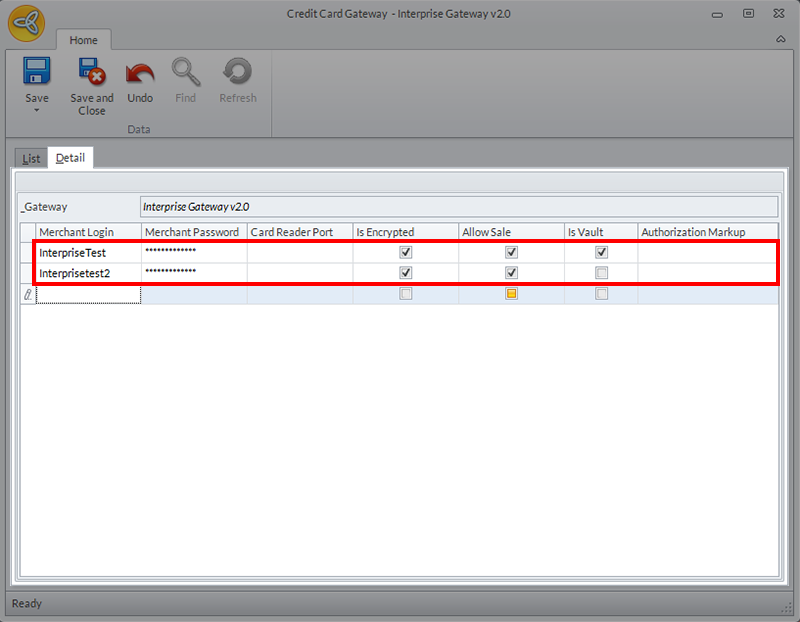Screen dimensions: 800x622
Task: Click the Refresh icon
Action: point(238,72)
